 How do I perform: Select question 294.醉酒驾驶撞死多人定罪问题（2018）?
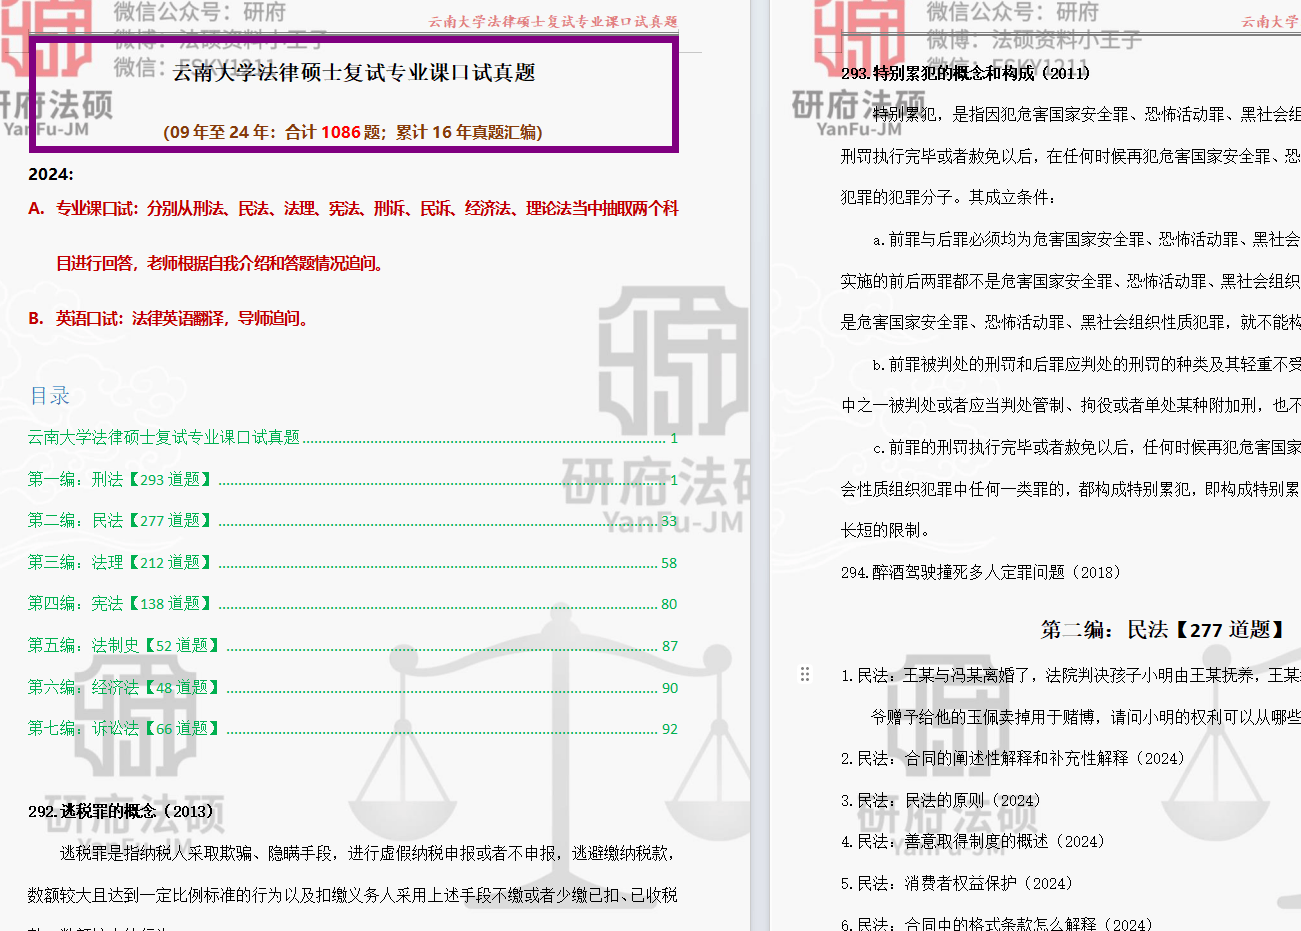coord(981,572)
